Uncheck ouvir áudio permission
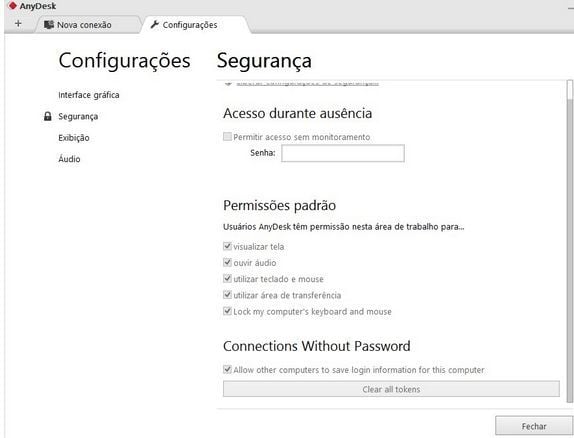This screenshot has height=438, width=574. pos(227,262)
